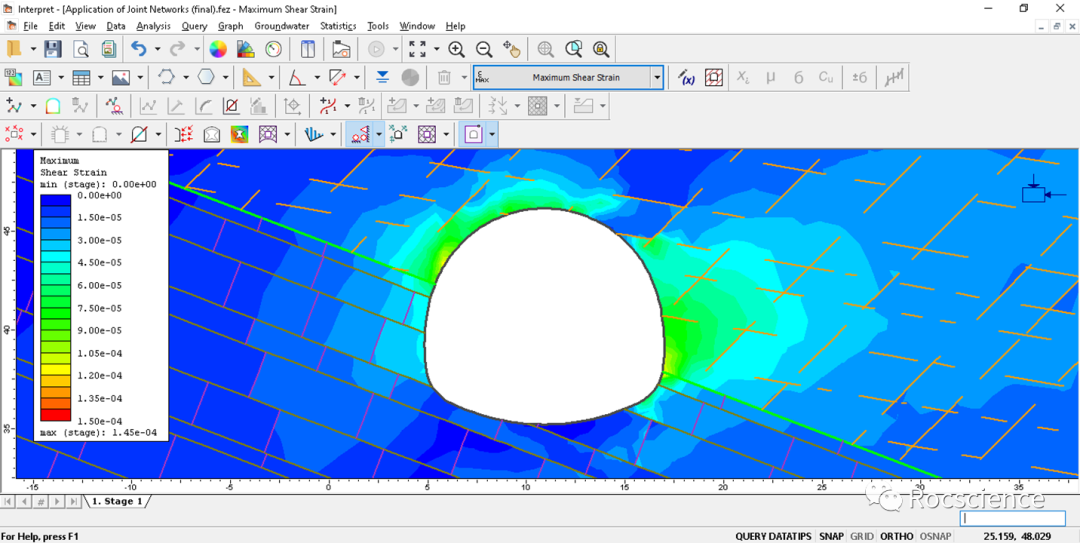Switch to the 1. Stage 1 tab
This screenshot has width=1080, height=543.
coord(117,501)
